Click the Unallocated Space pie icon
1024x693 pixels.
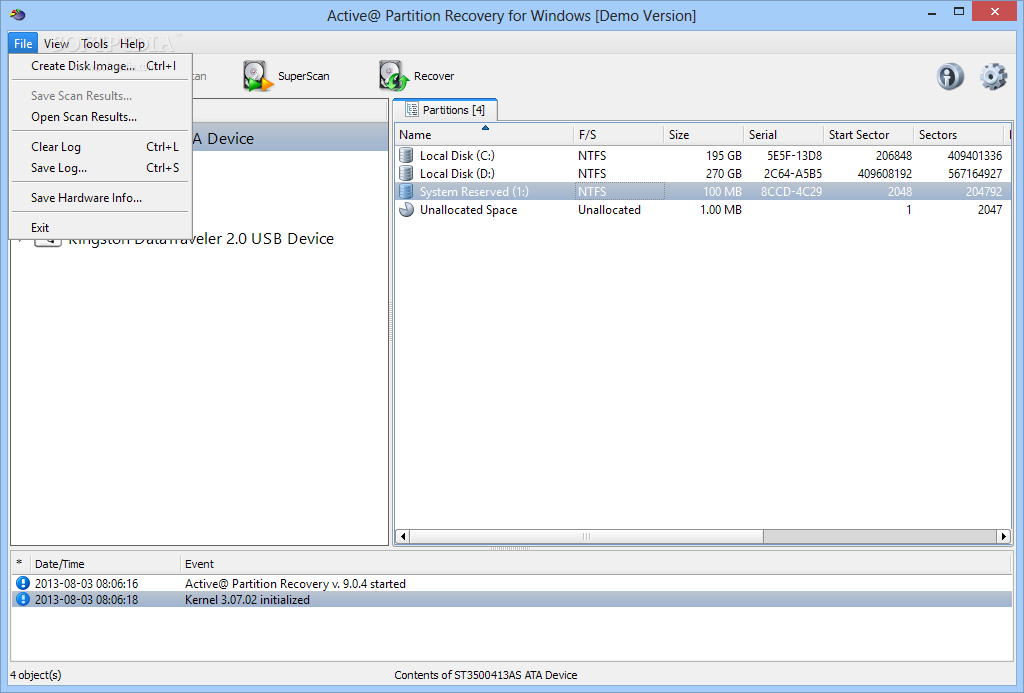click(406, 210)
